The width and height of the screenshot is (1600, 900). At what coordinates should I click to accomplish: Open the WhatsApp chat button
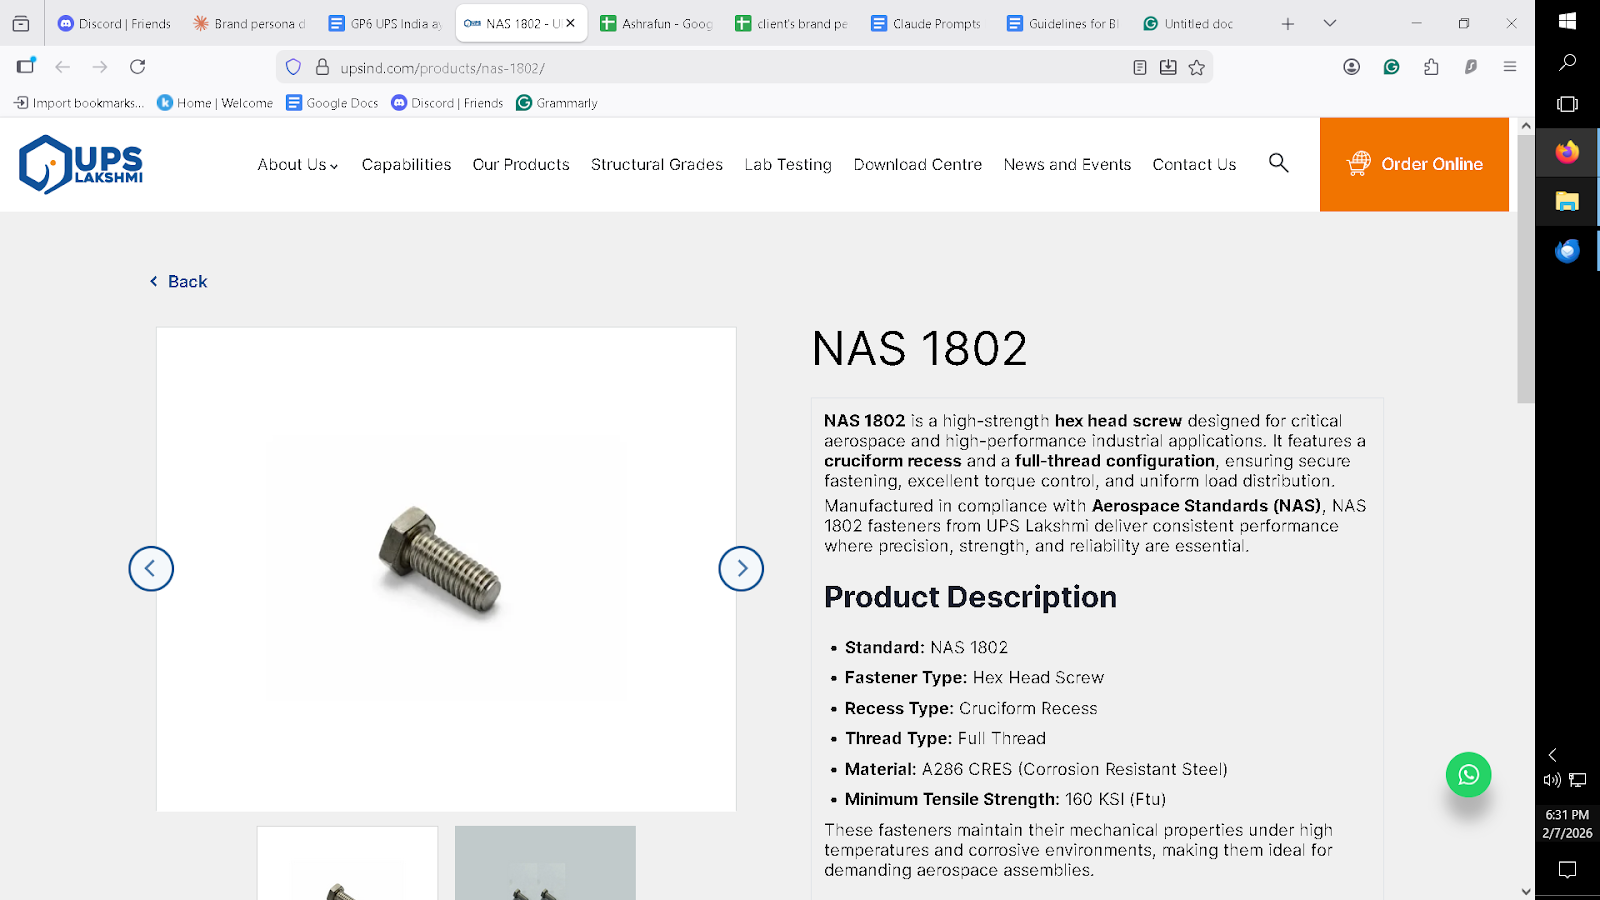1468,775
